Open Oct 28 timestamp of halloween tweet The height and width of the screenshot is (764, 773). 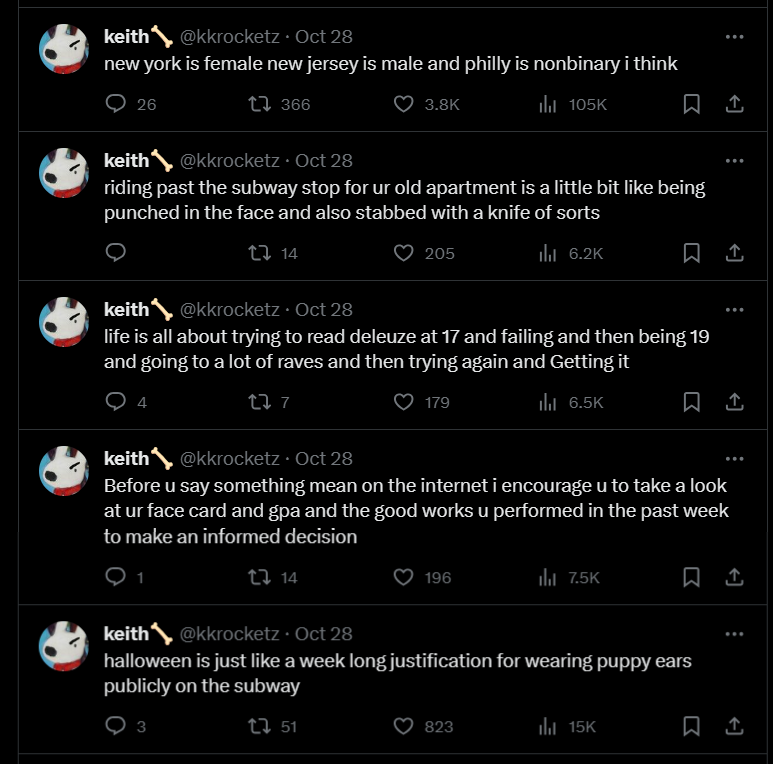click(x=323, y=633)
